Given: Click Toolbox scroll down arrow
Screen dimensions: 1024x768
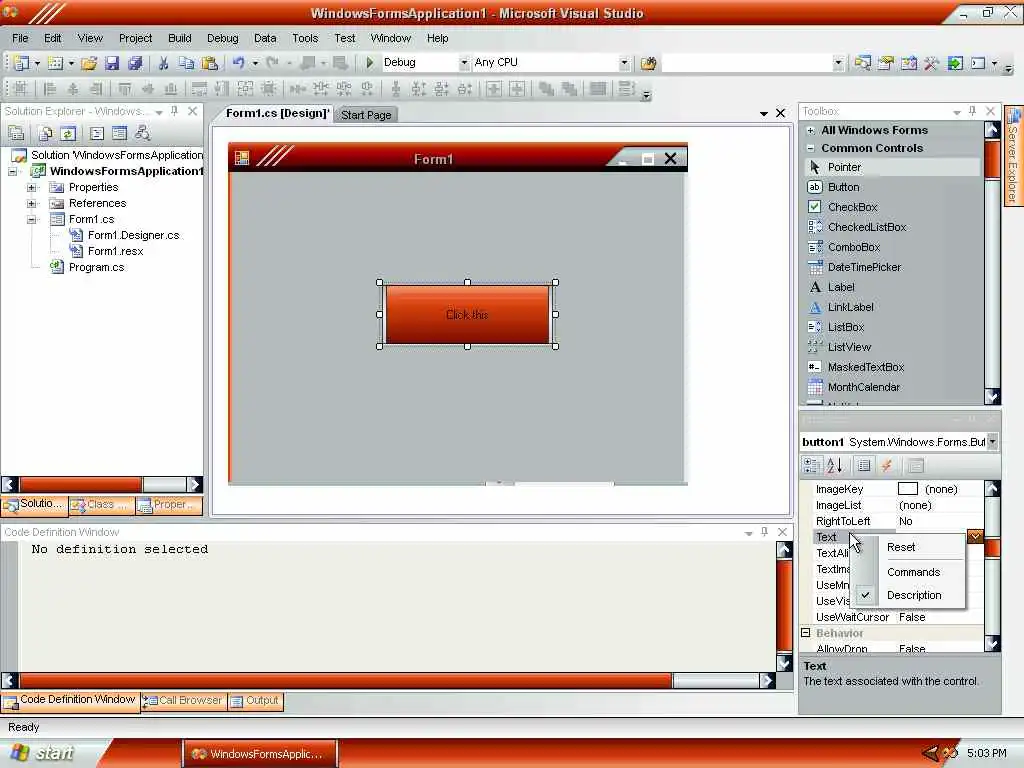Looking at the screenshot, I should 992,396.
